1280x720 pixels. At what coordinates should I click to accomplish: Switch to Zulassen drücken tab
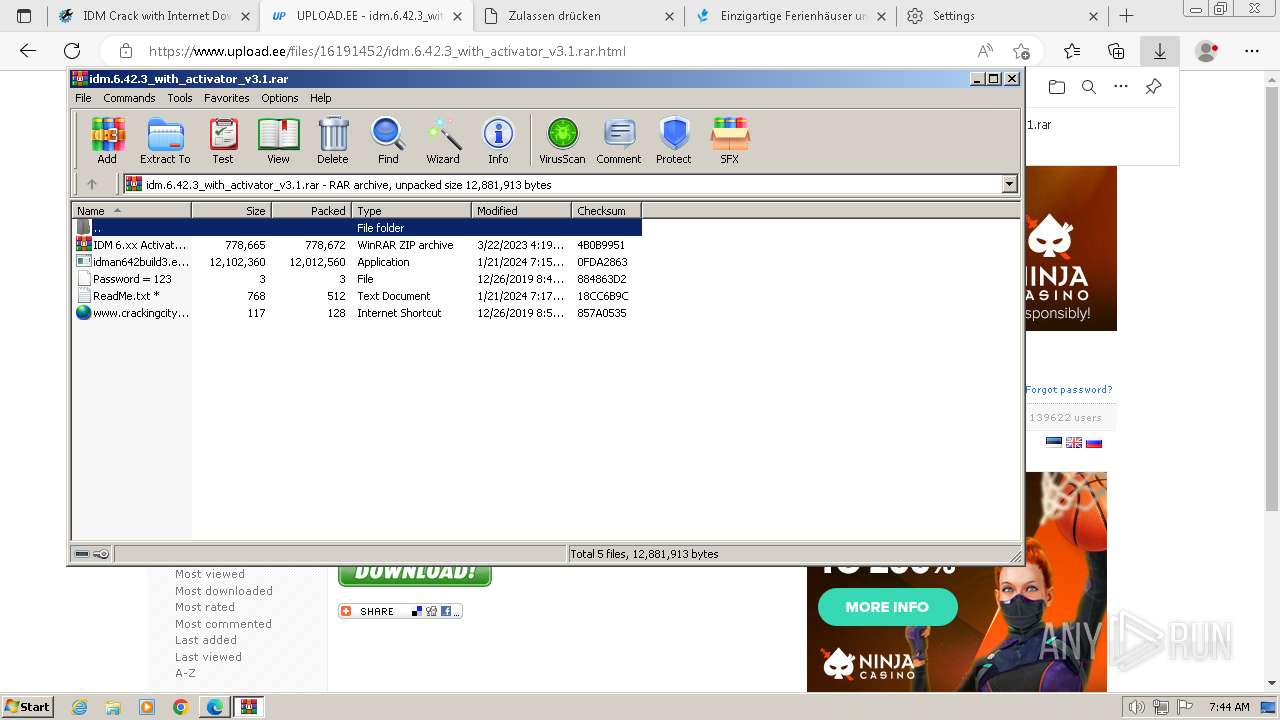coord(579,16)
